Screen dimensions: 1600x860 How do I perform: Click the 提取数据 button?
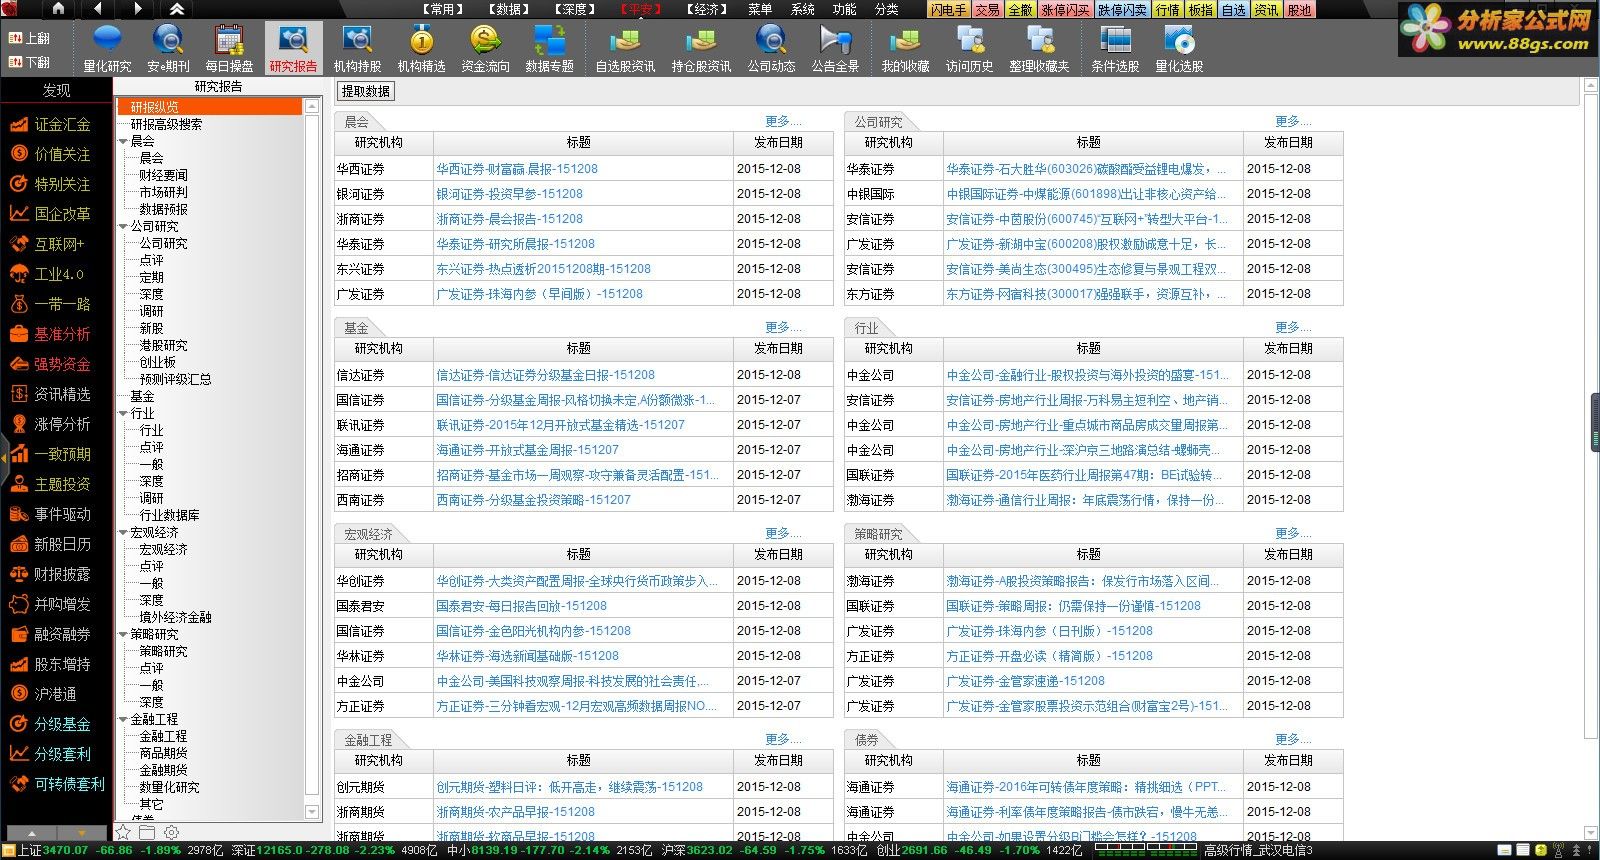tap(365, 91)
